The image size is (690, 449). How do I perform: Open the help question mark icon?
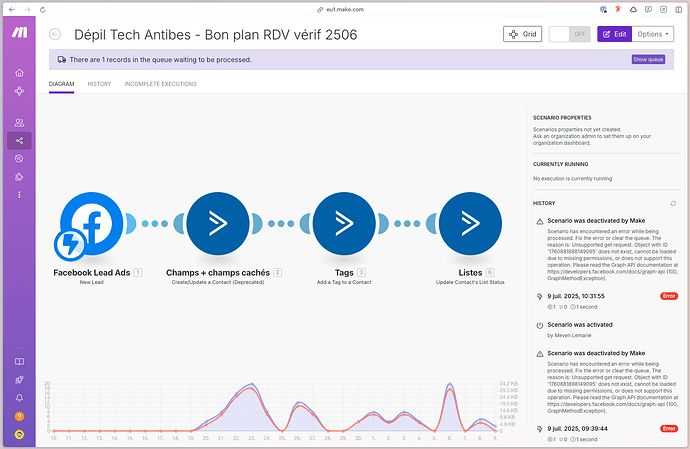click(19, 415)
